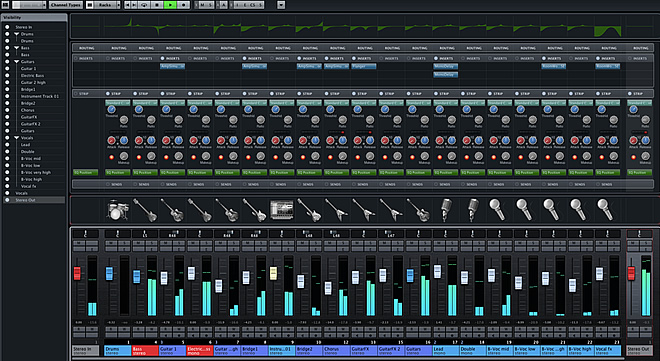Adjust the Instrument Track 01 yellow fader

coord(273,273)
